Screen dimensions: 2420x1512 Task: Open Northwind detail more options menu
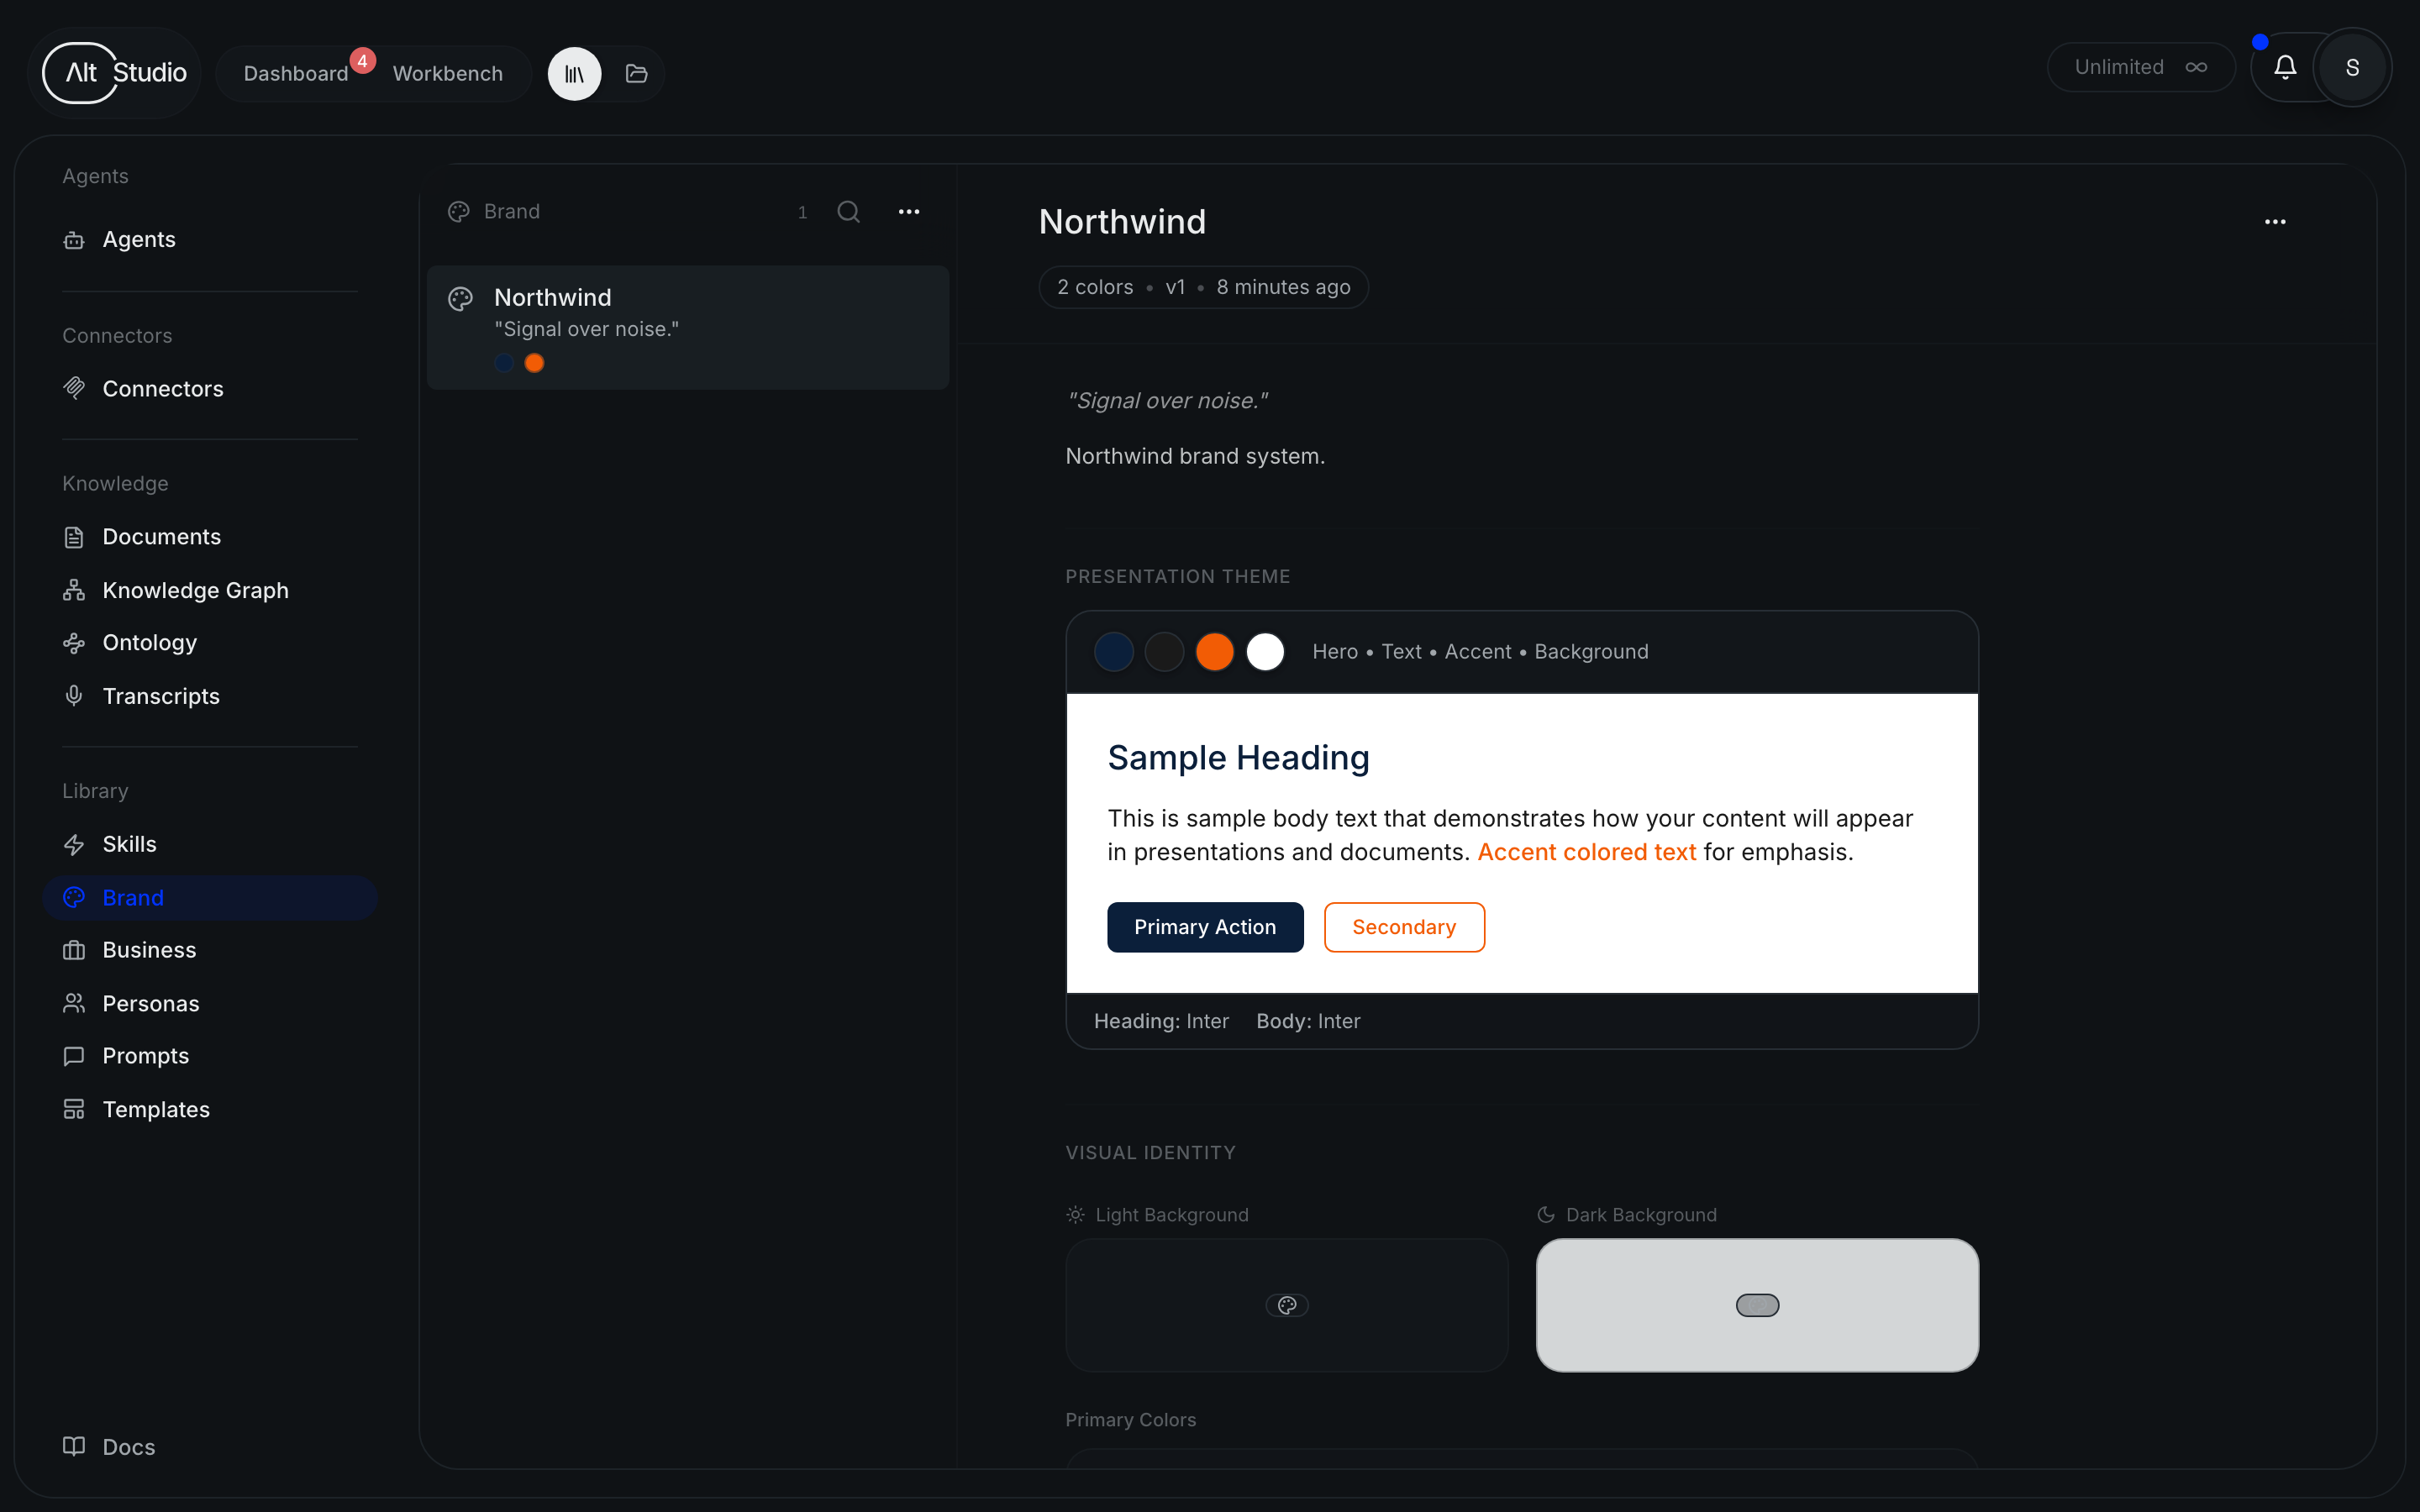(x=2275, y=222)
